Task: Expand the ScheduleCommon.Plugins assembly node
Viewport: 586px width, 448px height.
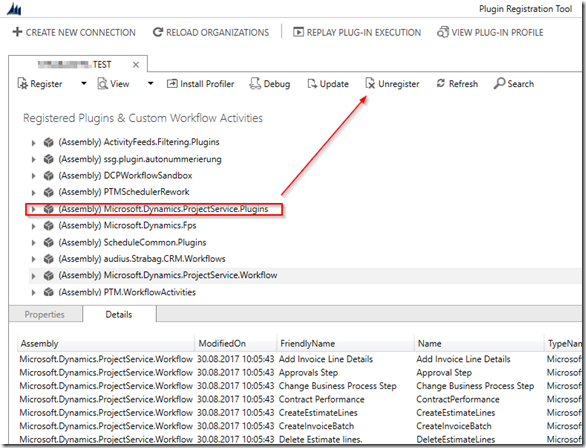Action: tap(33, 243)
